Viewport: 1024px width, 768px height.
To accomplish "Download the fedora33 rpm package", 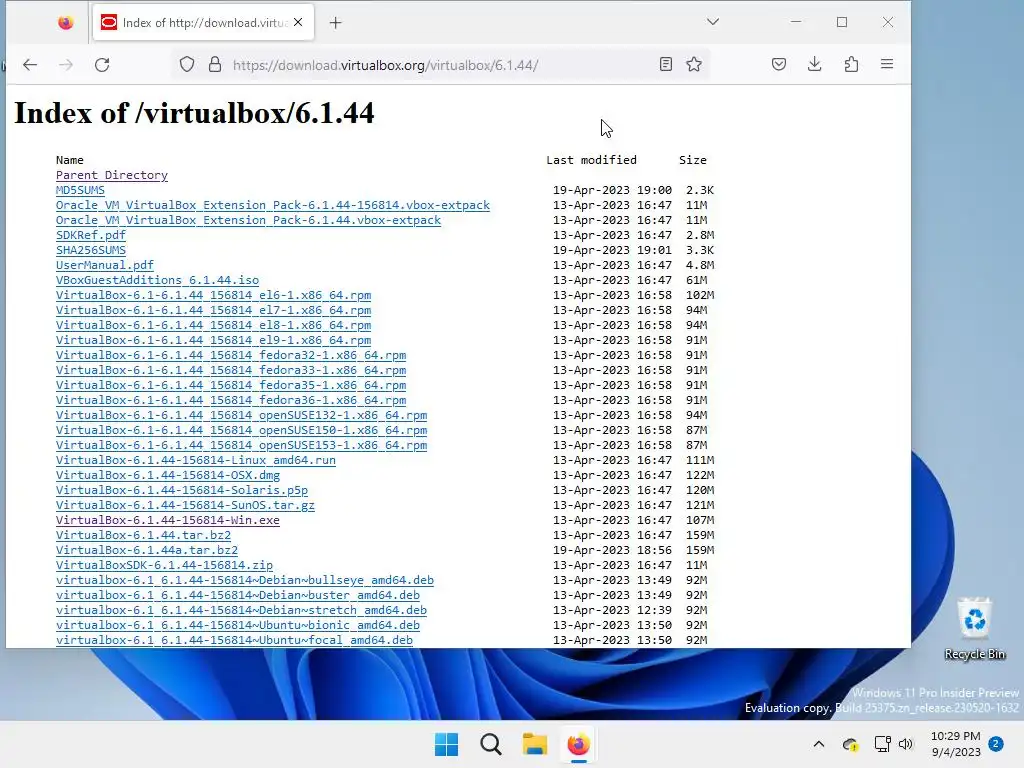I will coord(231,370).
